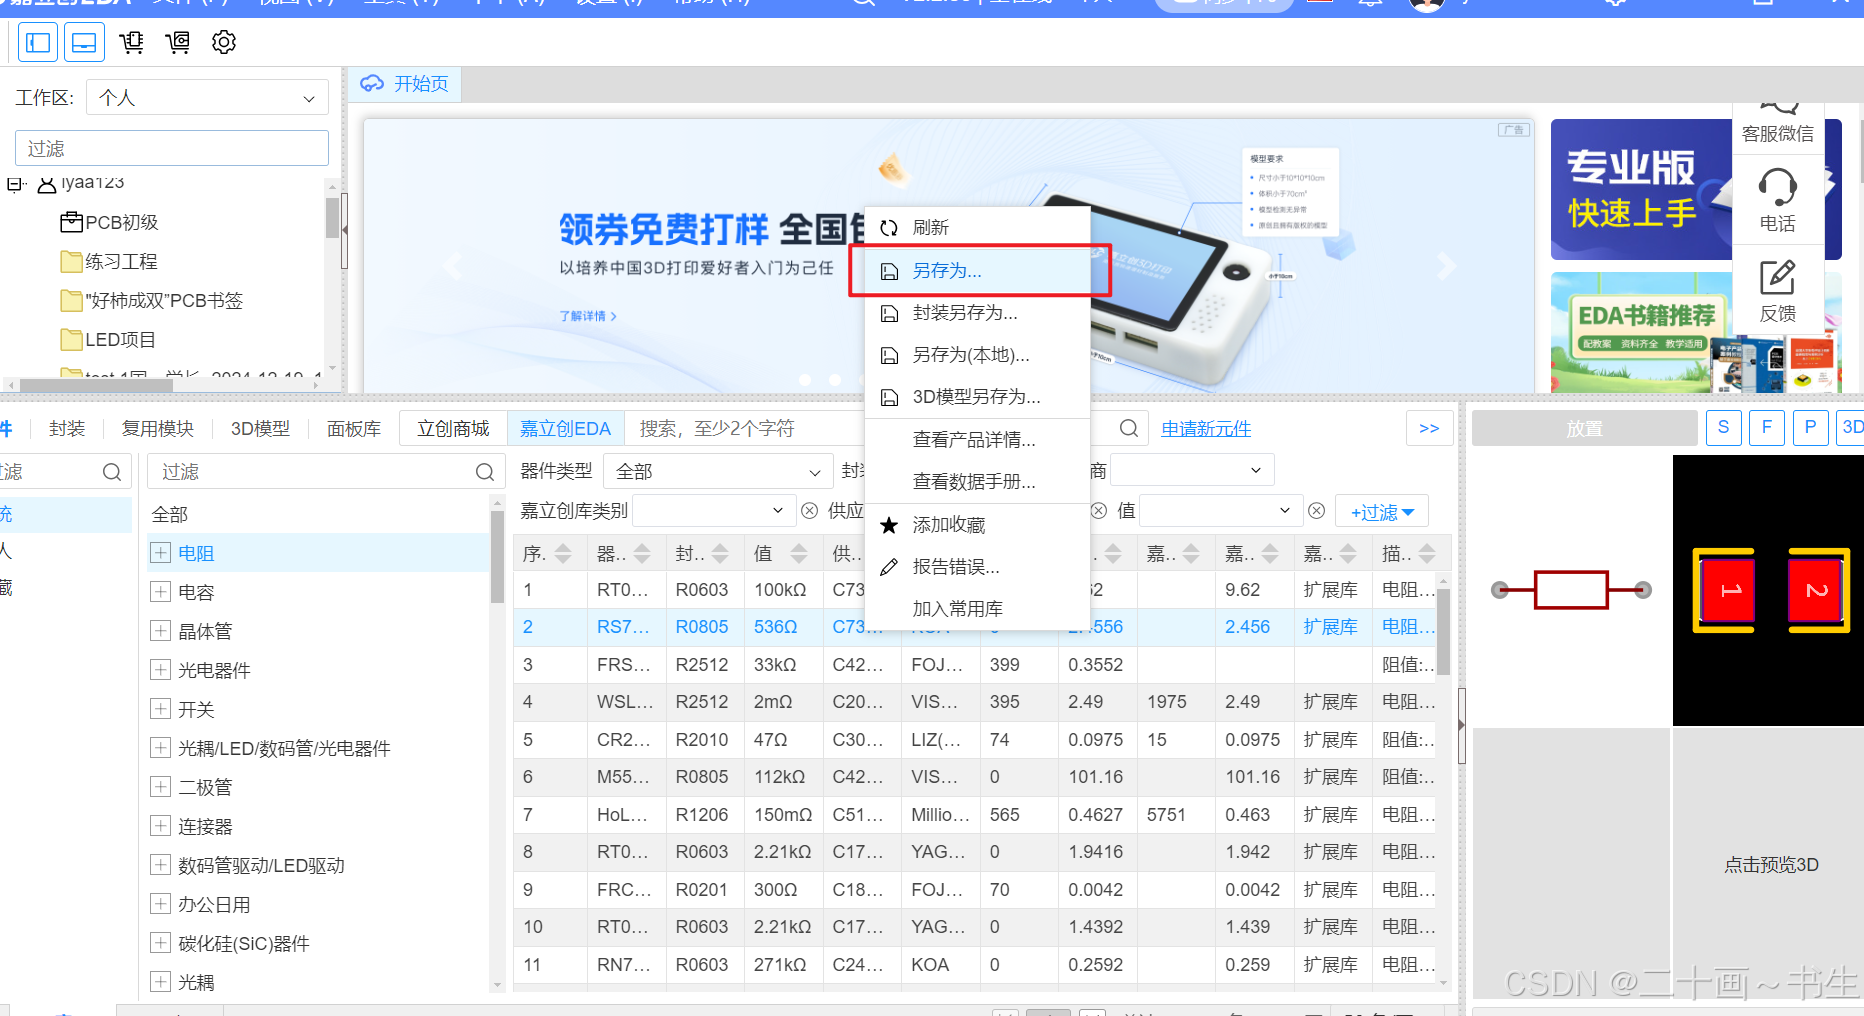Open the second cart order toolbar icon
This screenshot has width=1864, height=1016.
178,42
